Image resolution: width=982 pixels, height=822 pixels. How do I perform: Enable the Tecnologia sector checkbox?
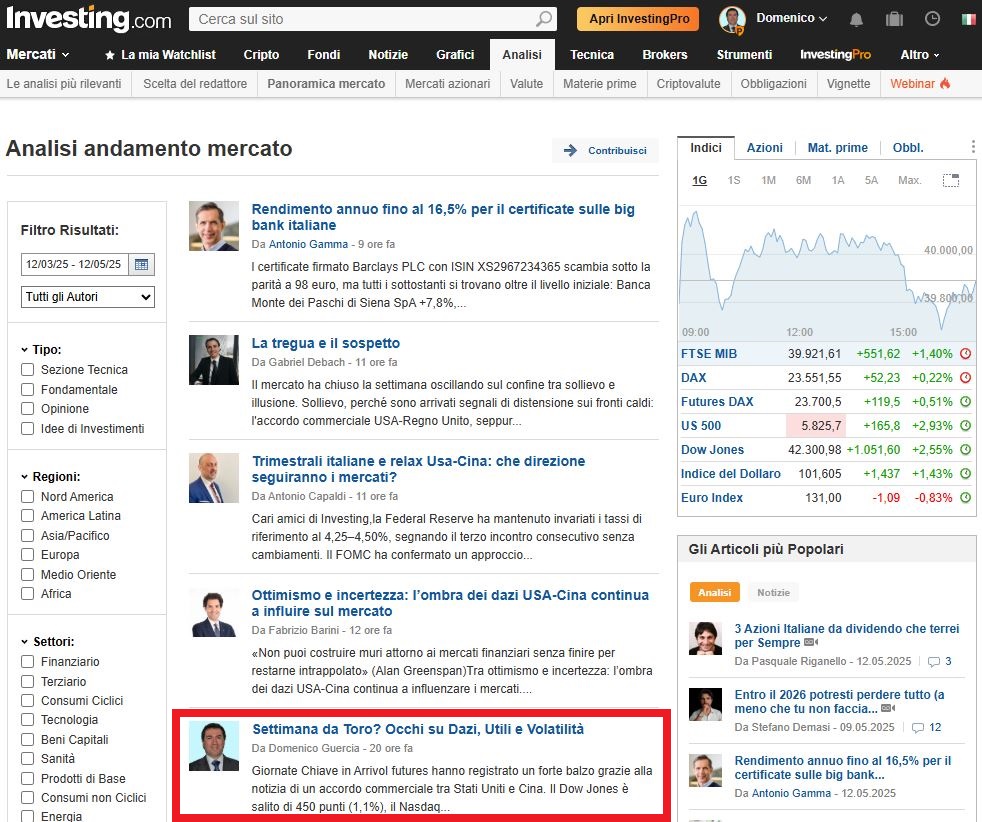(28, 720)
